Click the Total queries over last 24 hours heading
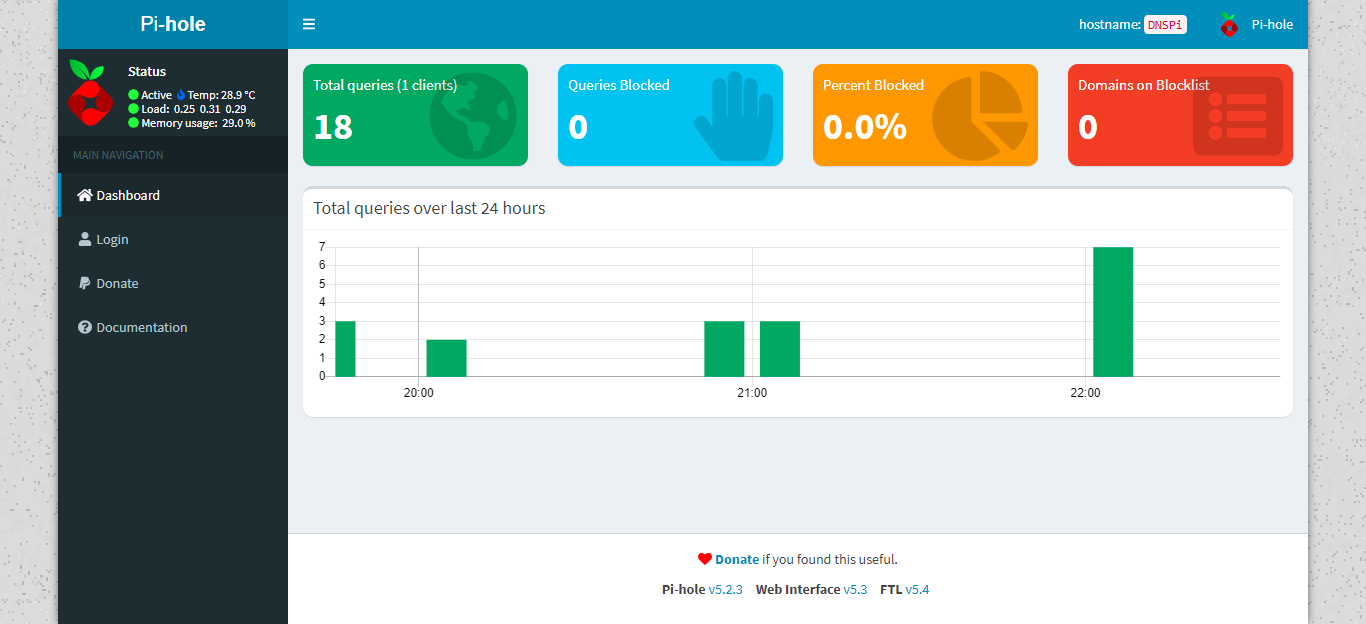 429,208
